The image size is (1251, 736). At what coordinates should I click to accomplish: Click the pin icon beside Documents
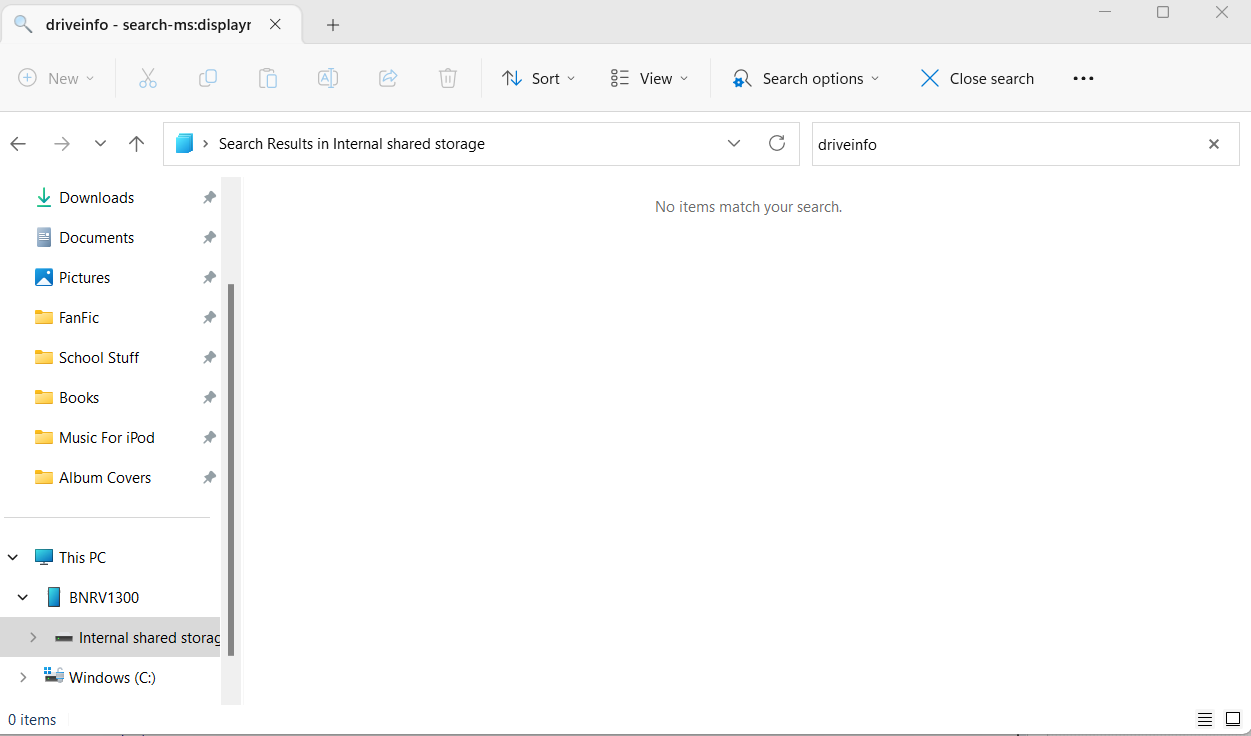(209, 238)
